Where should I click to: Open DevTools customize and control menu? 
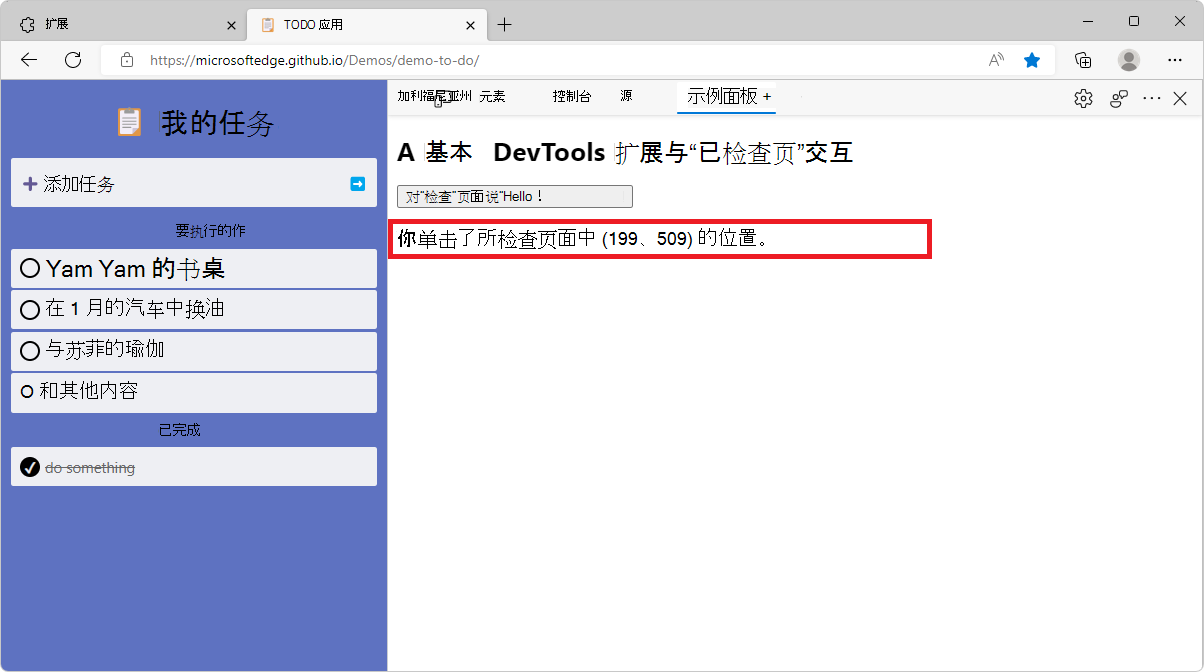point(1152,98)
